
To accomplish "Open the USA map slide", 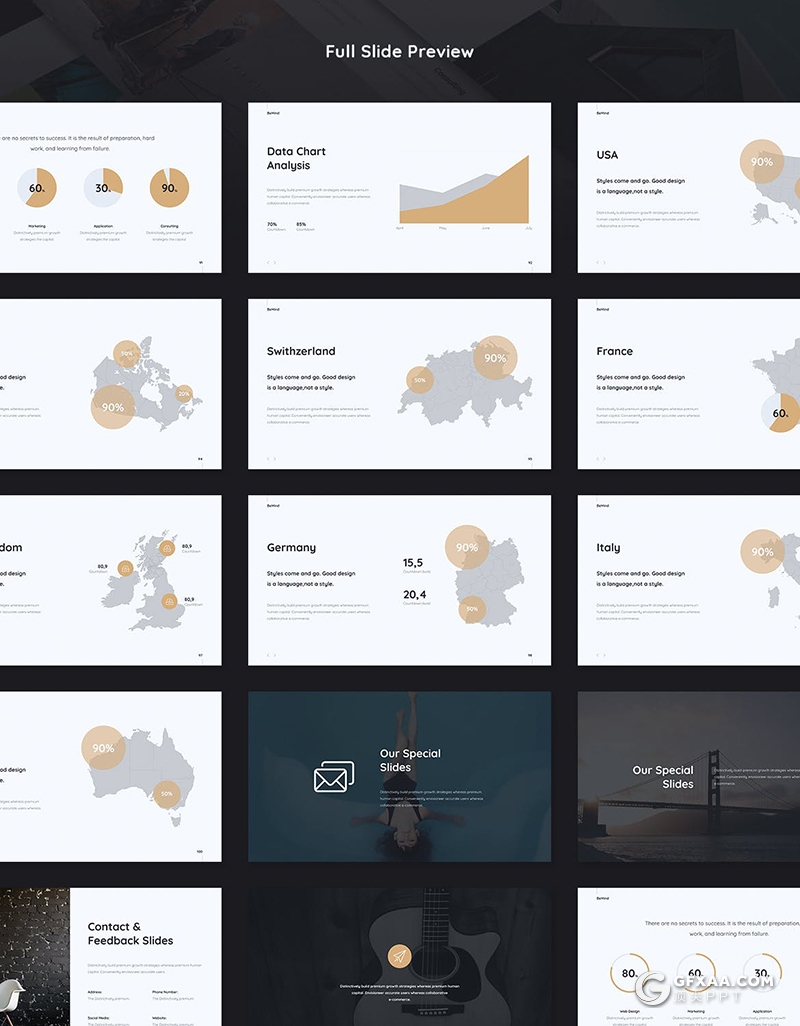I will 688,187.
